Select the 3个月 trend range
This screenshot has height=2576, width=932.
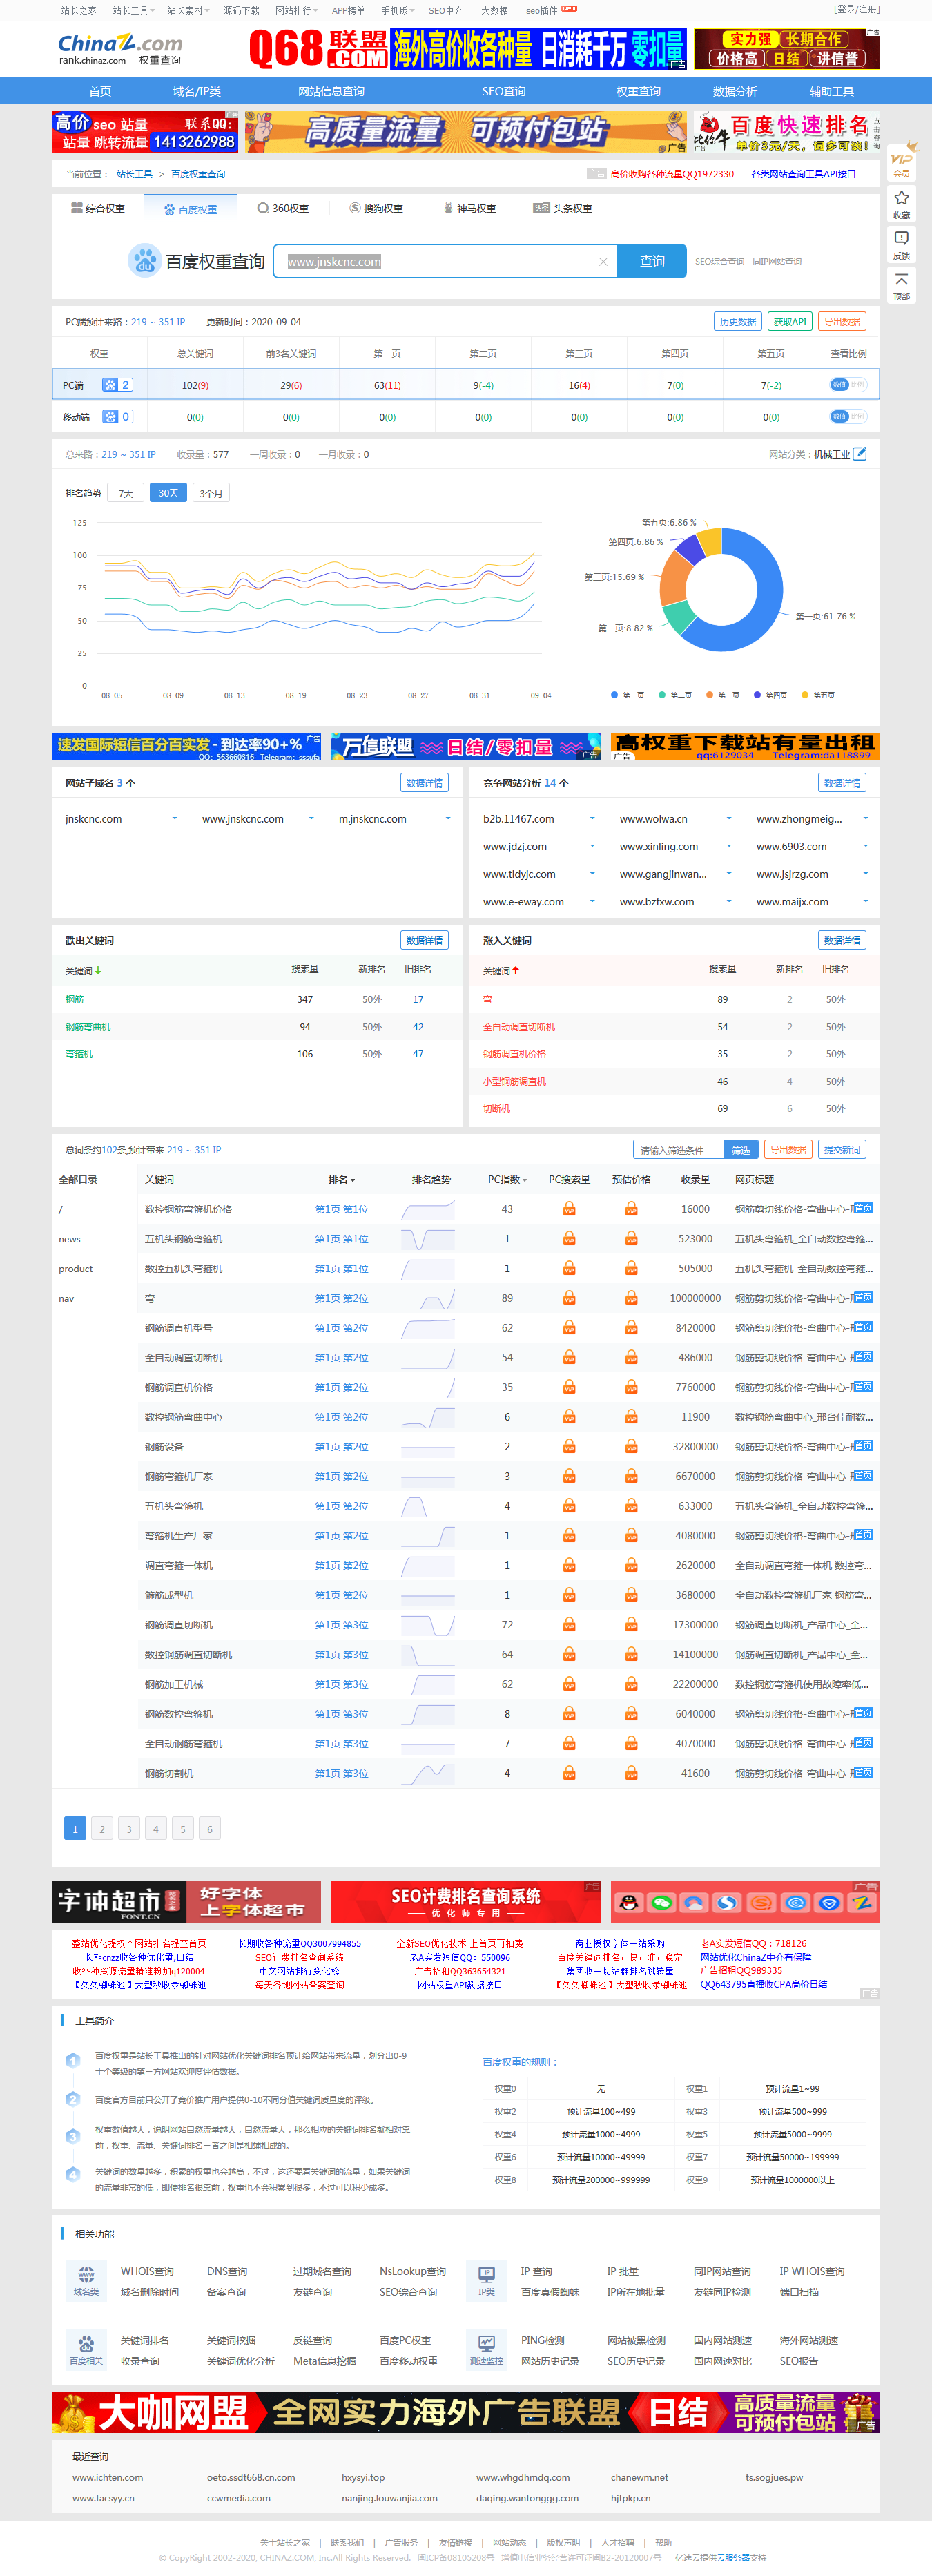coord(211,493)
